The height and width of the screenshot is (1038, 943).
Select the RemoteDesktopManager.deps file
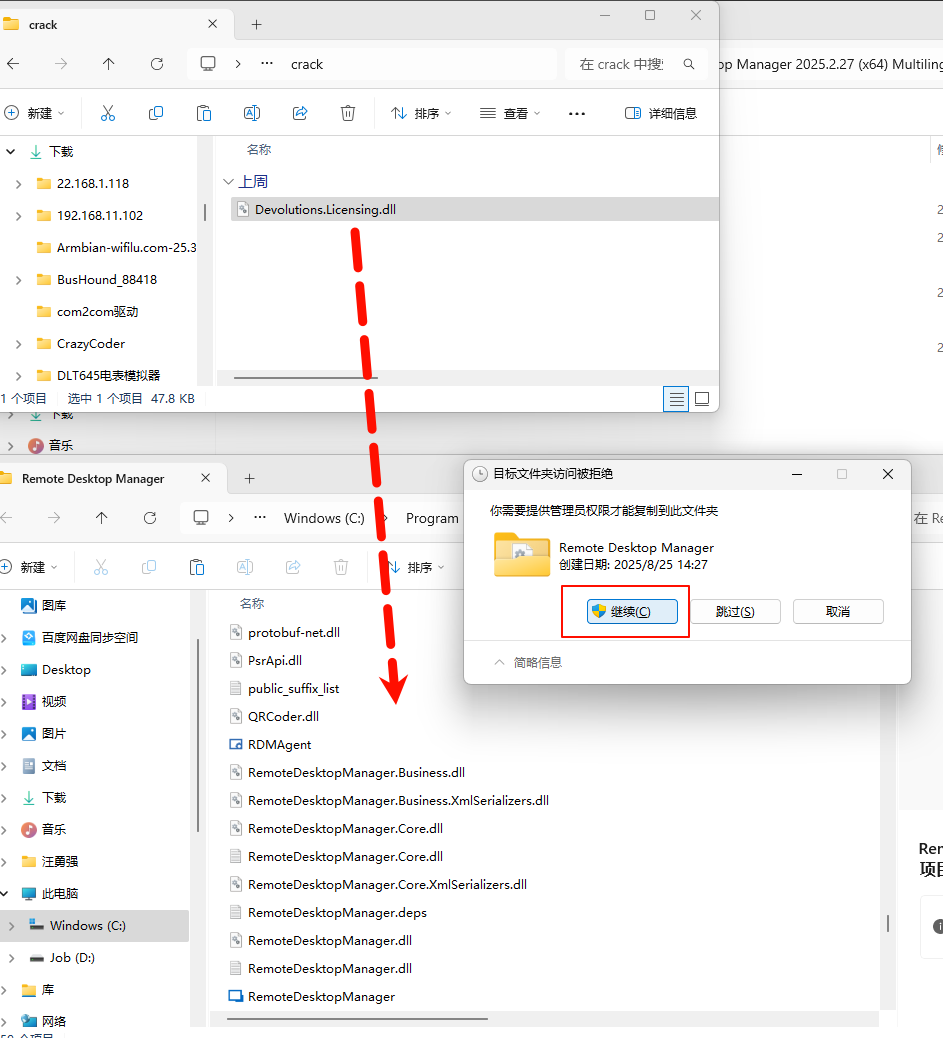[x=337, y=912]
